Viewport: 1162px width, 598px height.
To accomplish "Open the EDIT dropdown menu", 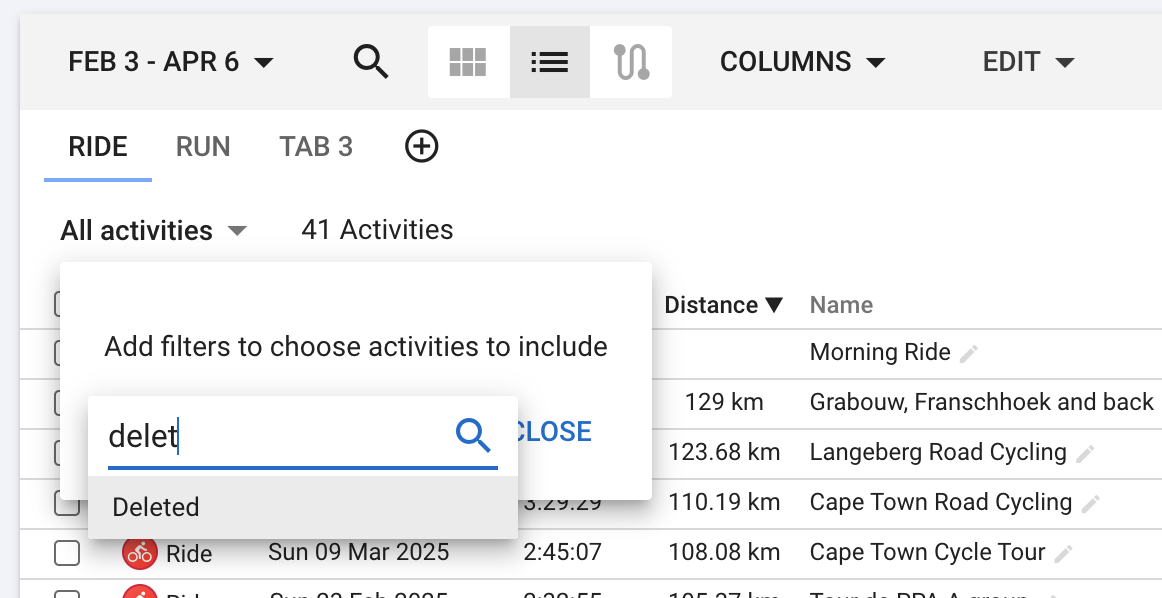I will pyautogui.click(x=1029, y=62).
